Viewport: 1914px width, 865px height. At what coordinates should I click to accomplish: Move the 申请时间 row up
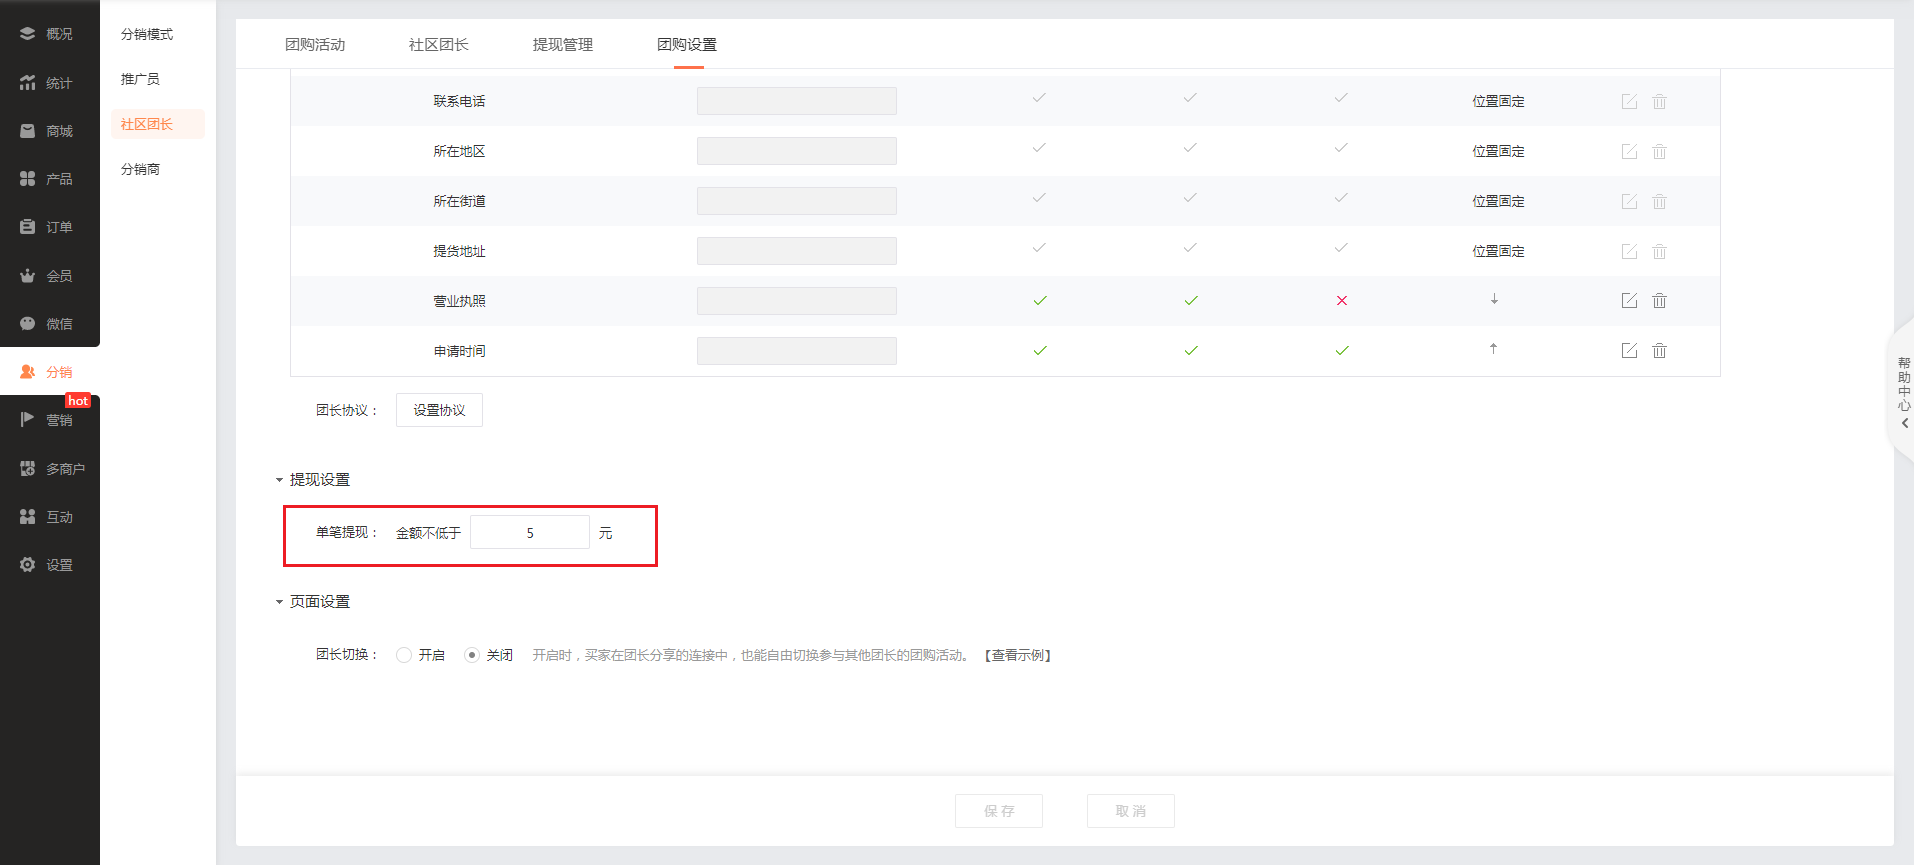click(1494, 348)
